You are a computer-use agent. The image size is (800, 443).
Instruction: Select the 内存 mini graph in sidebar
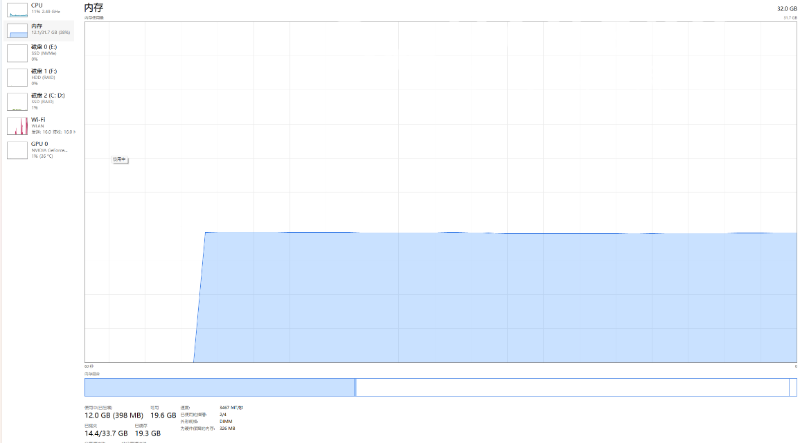[18, 30]
